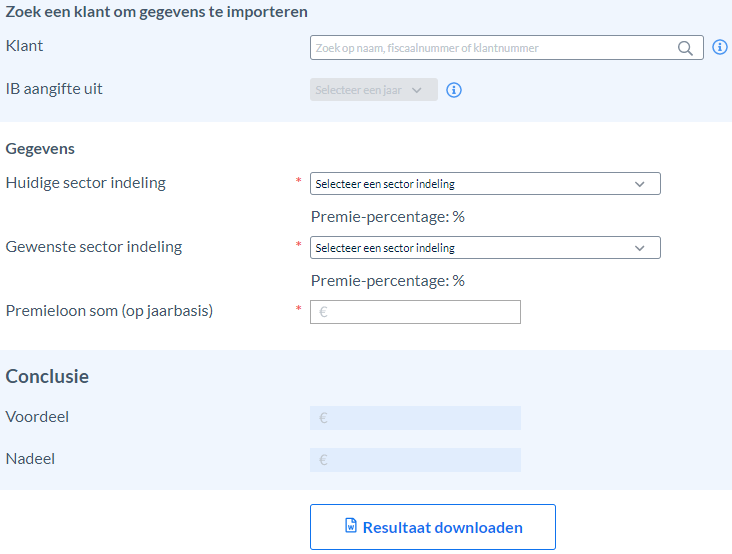Click the 'Klant' field label

(24, 46)
